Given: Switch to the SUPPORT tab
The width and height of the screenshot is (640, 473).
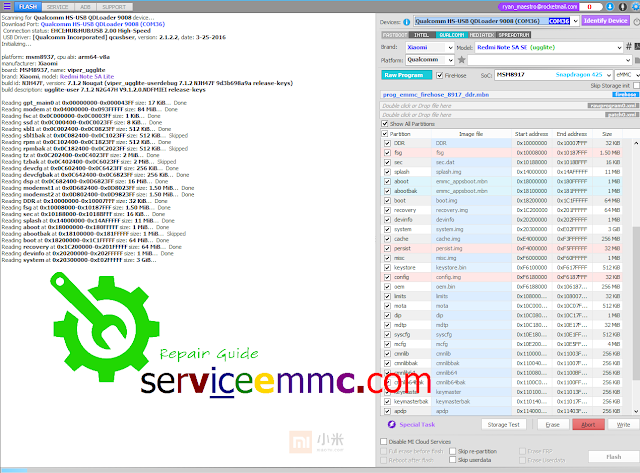Looking at the screenshot, I should [114, 7].
